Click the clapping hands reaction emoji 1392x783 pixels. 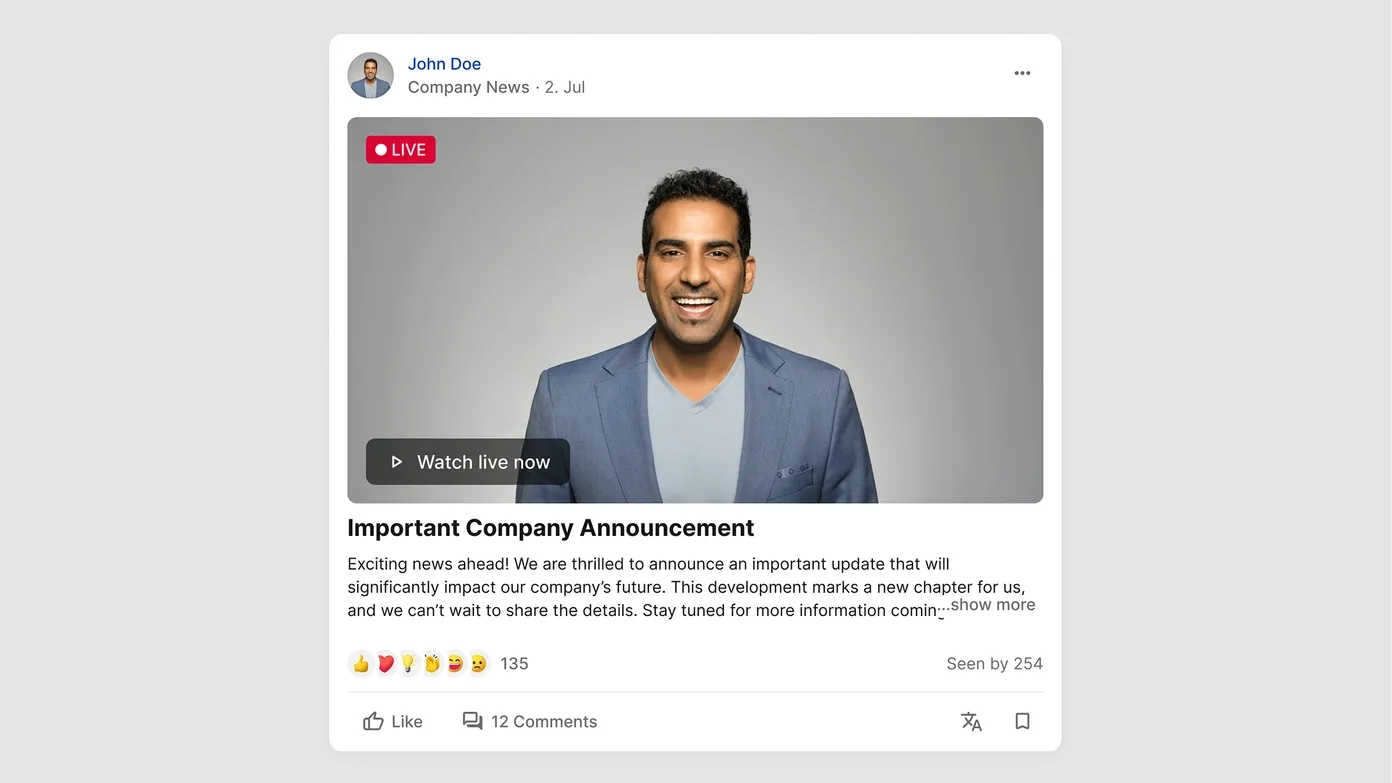pyautogui.click(x=432, y=663)
